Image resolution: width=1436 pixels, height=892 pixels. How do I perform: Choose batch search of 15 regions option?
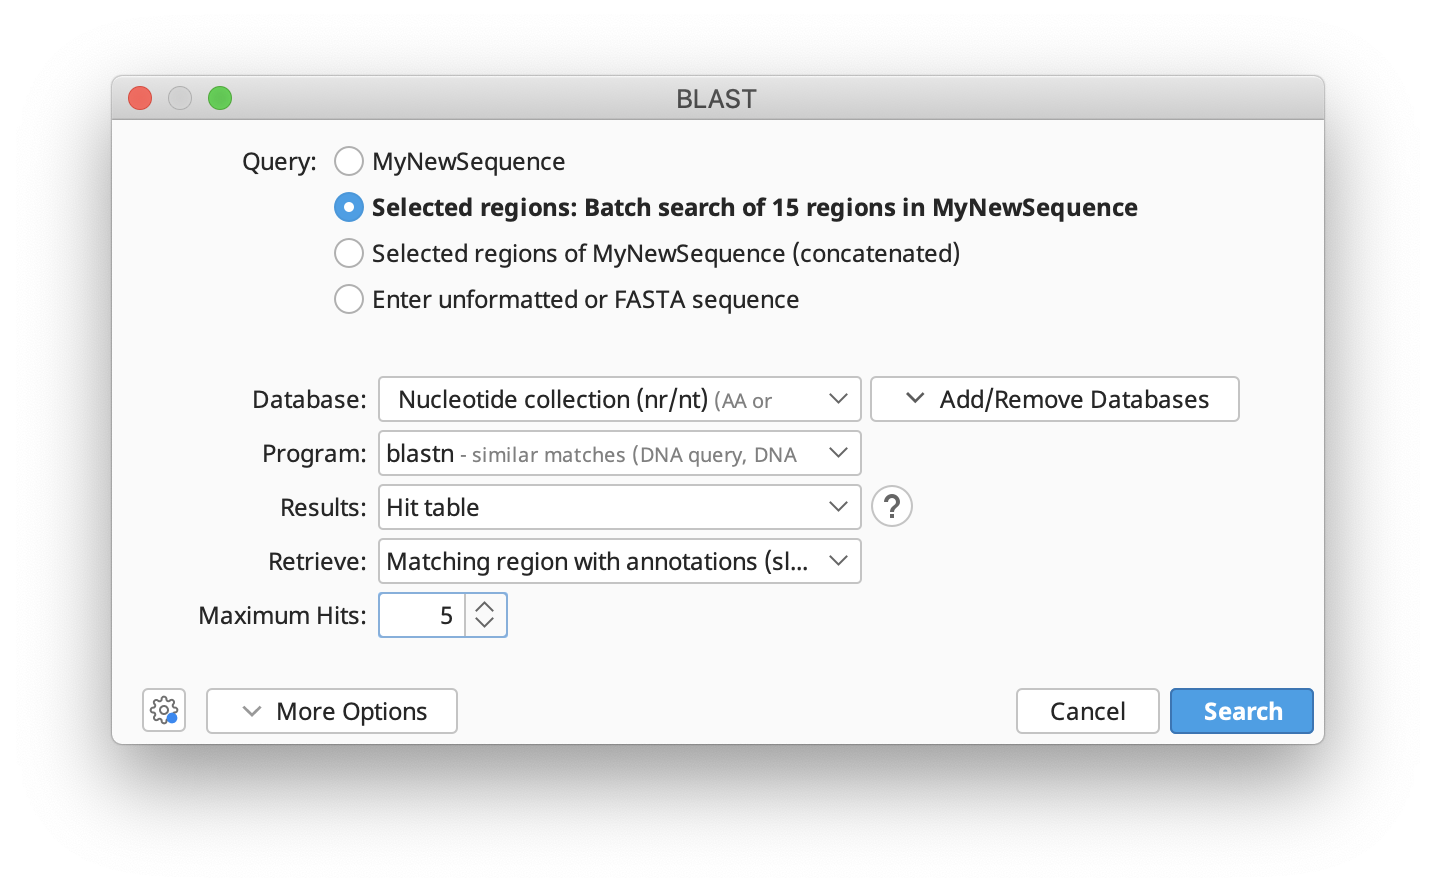point(349,207)
